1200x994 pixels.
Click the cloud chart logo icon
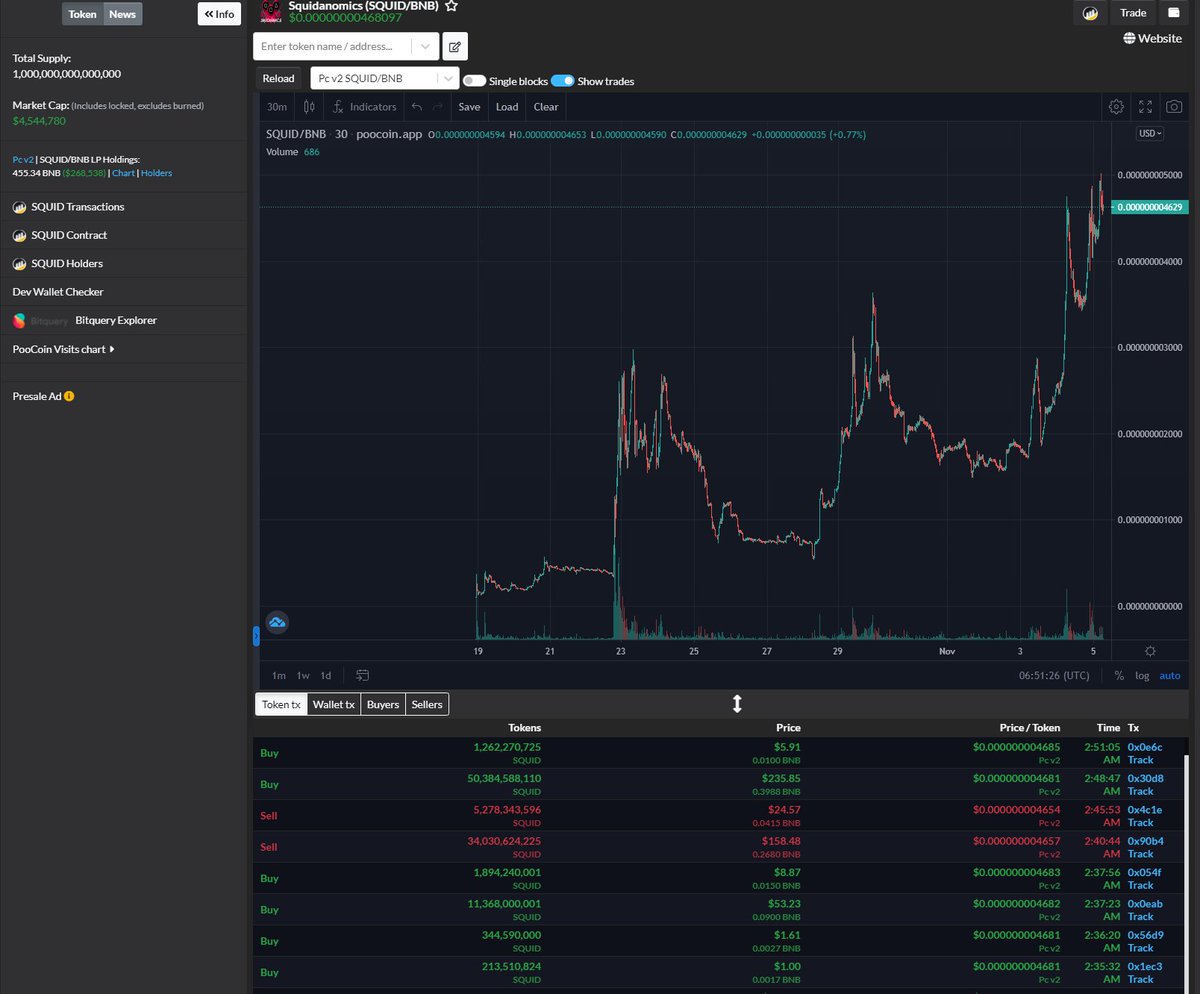point(277,622)
